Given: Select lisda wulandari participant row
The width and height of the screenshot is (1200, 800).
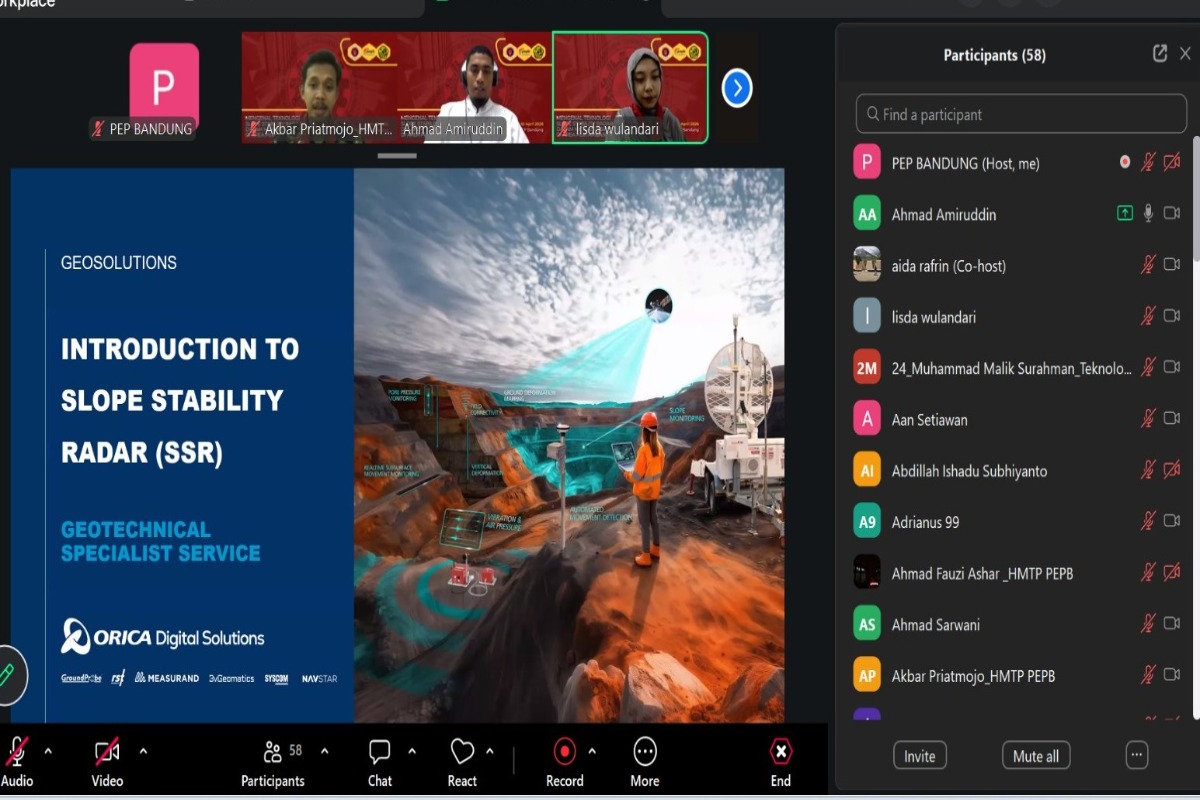Looking at the screenshot, I should (1018, 316).
